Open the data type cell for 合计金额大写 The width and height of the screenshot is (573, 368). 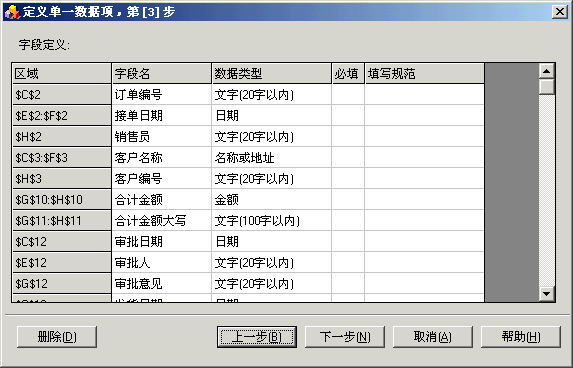272,221
